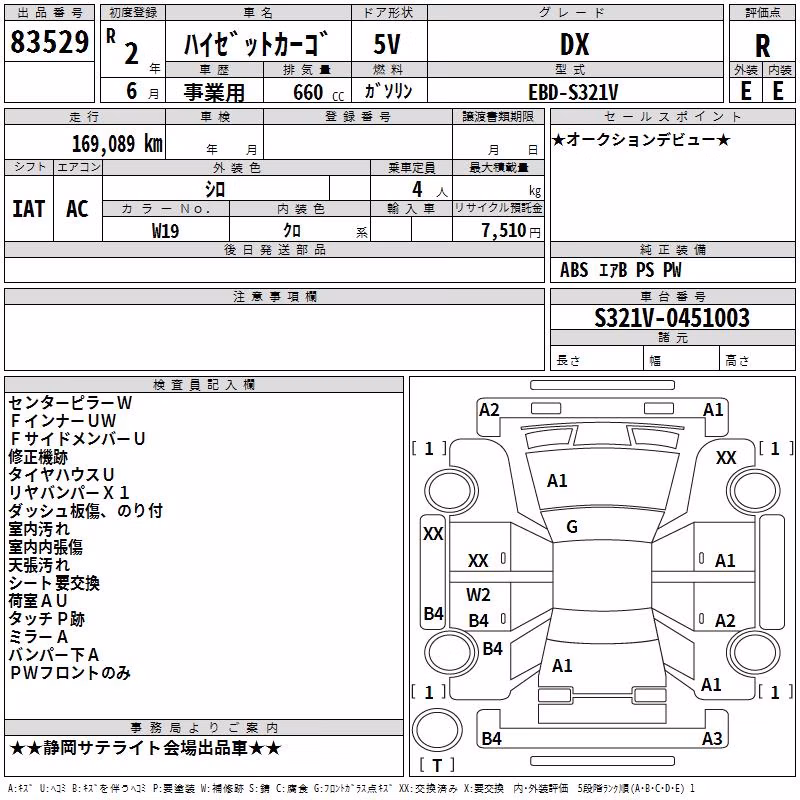This screenshot has height=800, width=800.
Task: Click the windshield mark G on diagram
Action: 572,527
